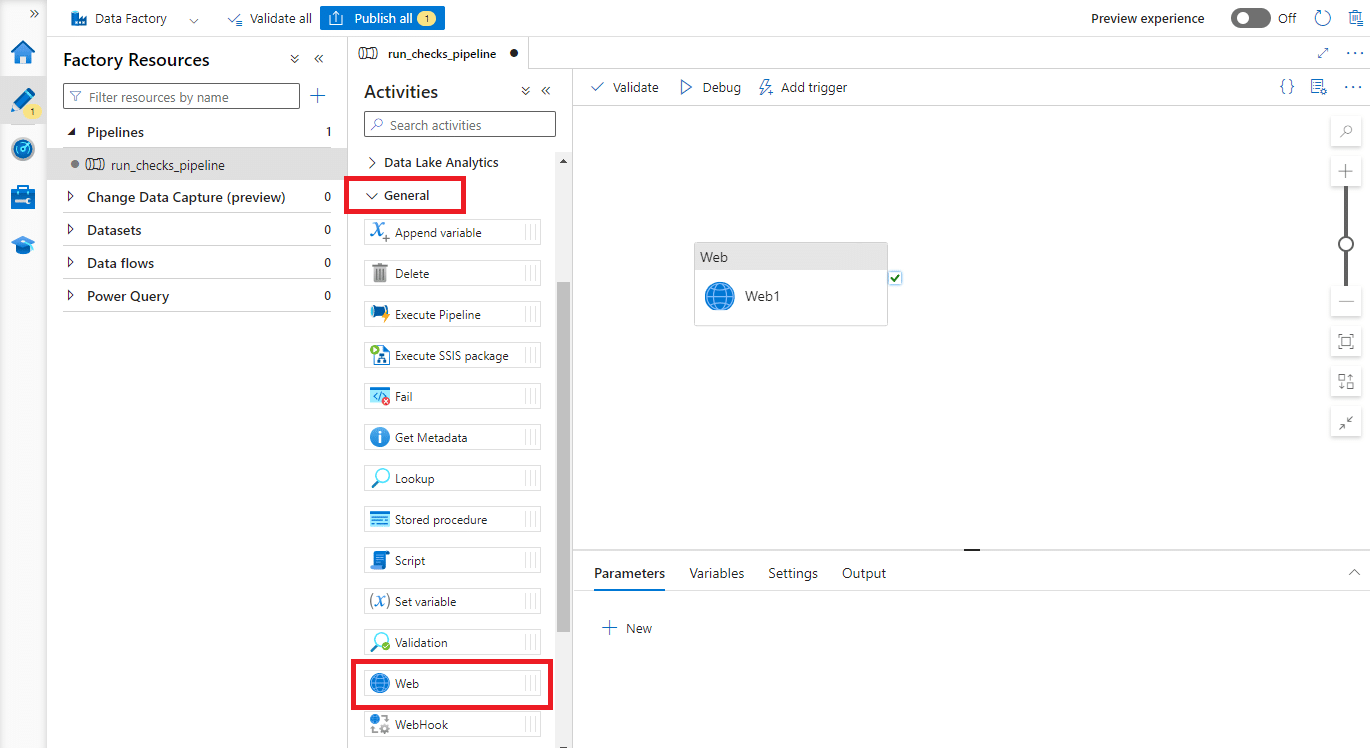Expand all resources with double chevron down
This screenshot has width=1370, height=748.
[295, 59]
